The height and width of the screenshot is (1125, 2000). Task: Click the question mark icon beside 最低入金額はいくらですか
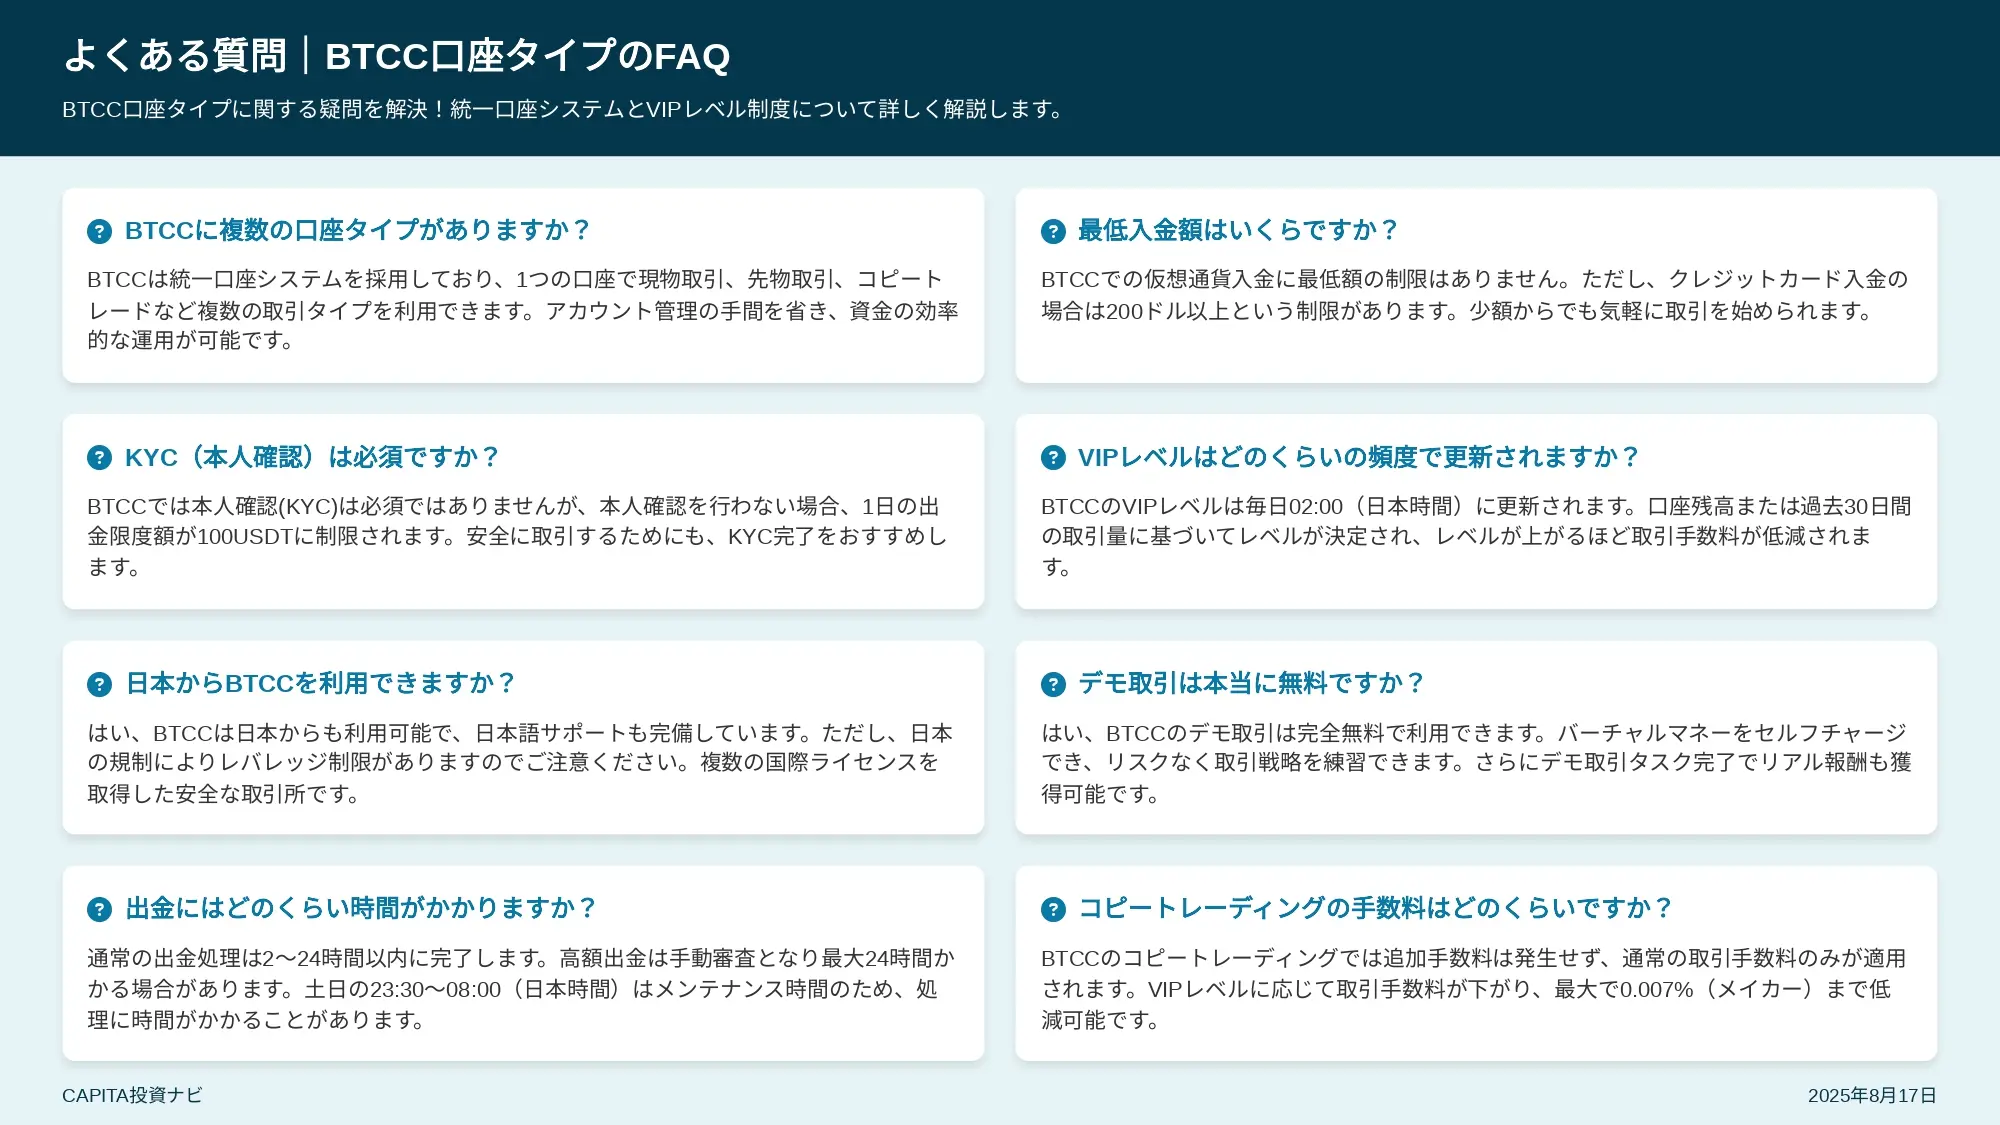point(1053,231)
